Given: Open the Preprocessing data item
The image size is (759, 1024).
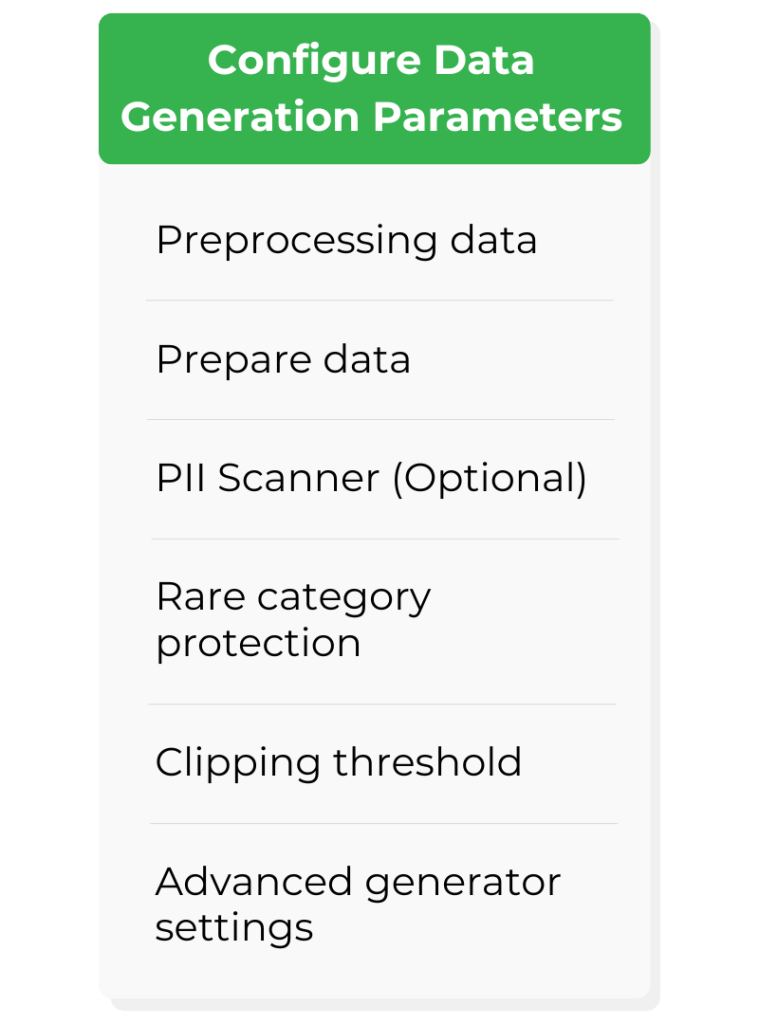Looking at the screenshot, I should (x=346, y=240).
